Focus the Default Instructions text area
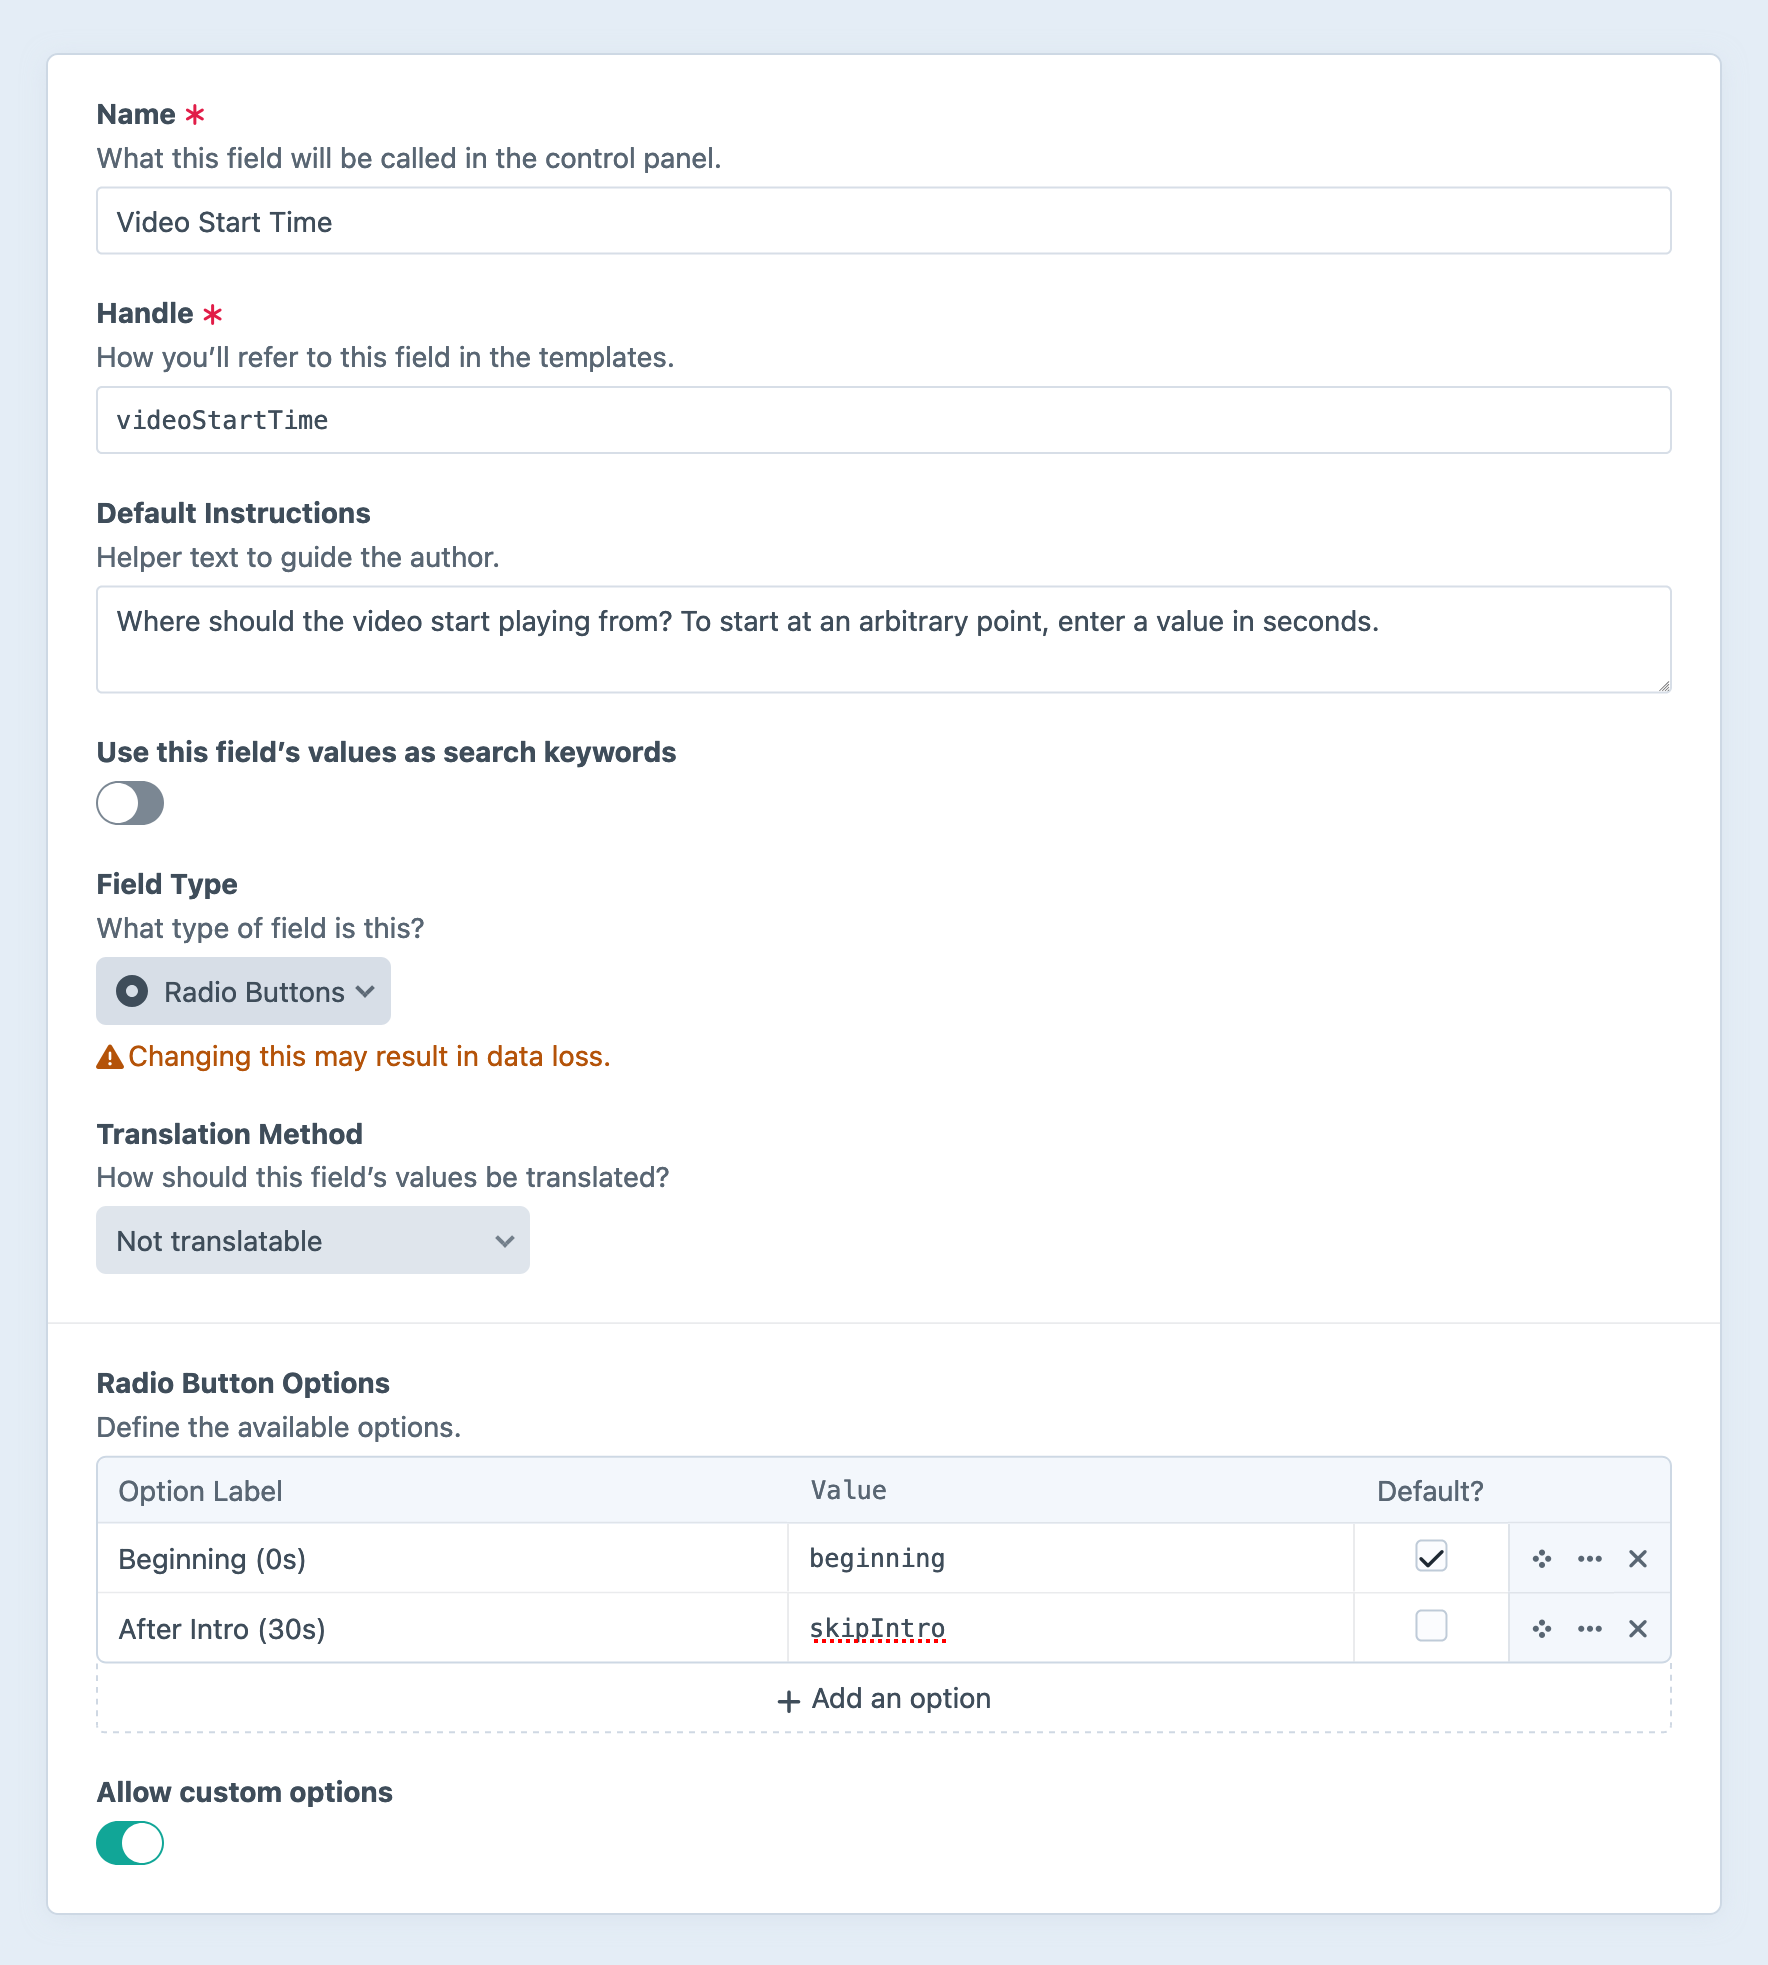Image resolution: width=1768 pixels, height=1965 pixels. pyautogui.click(x=883, y=639)
